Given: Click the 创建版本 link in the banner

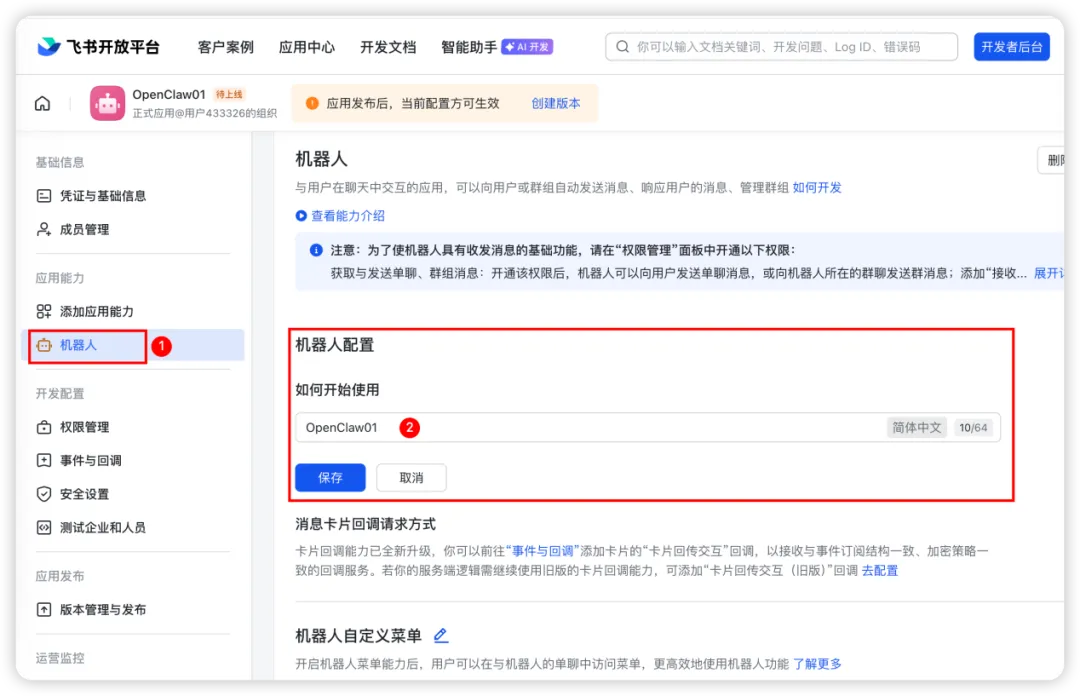Looking at the screenshot, I should coord(557,103).
